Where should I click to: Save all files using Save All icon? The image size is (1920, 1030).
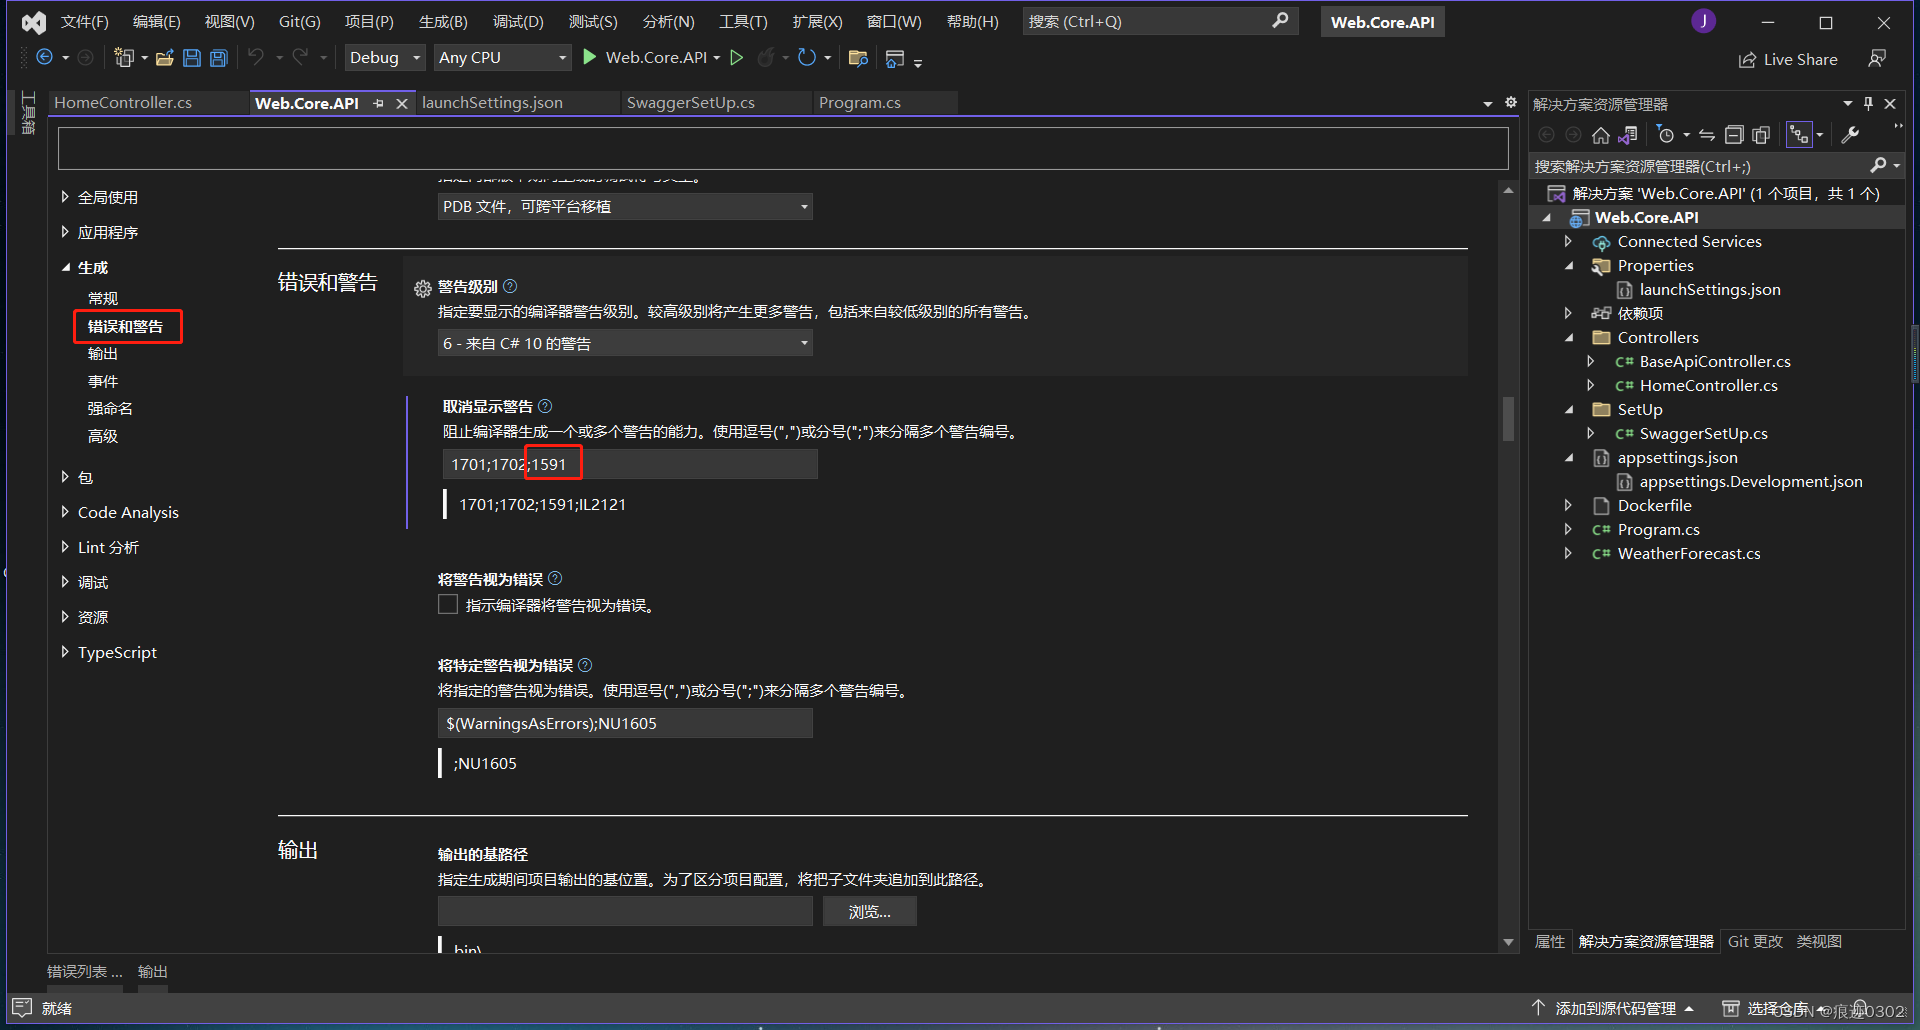(218, 57)
